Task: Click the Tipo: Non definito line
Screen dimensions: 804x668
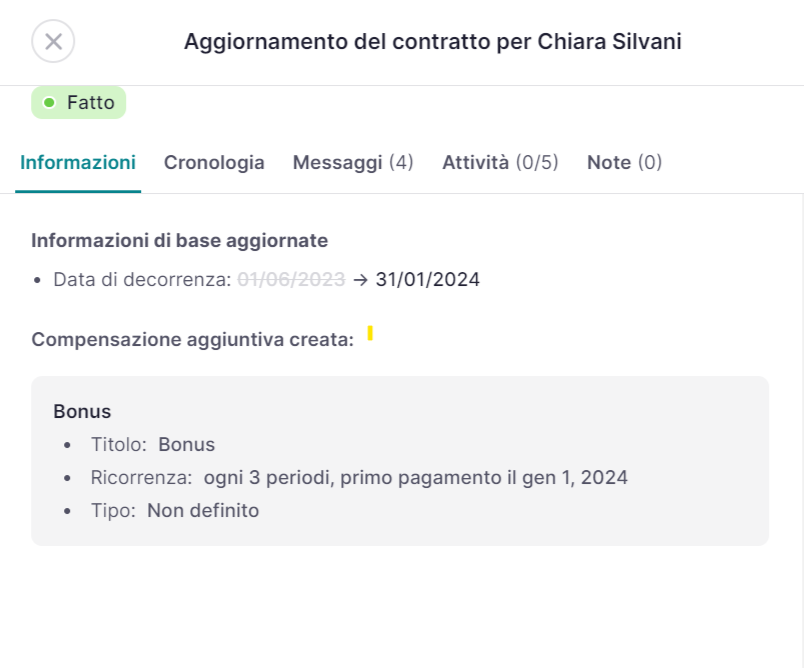Action: (x=175, y=511)
